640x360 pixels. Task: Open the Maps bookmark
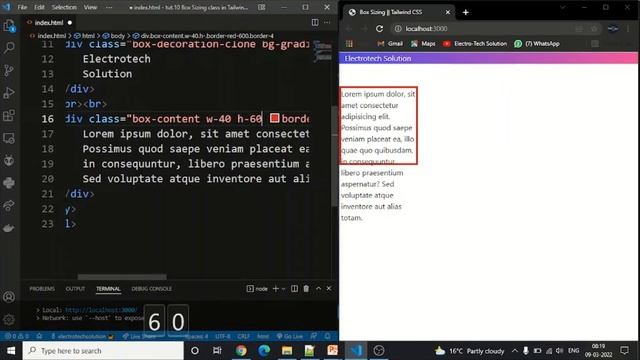coord(423,44)
